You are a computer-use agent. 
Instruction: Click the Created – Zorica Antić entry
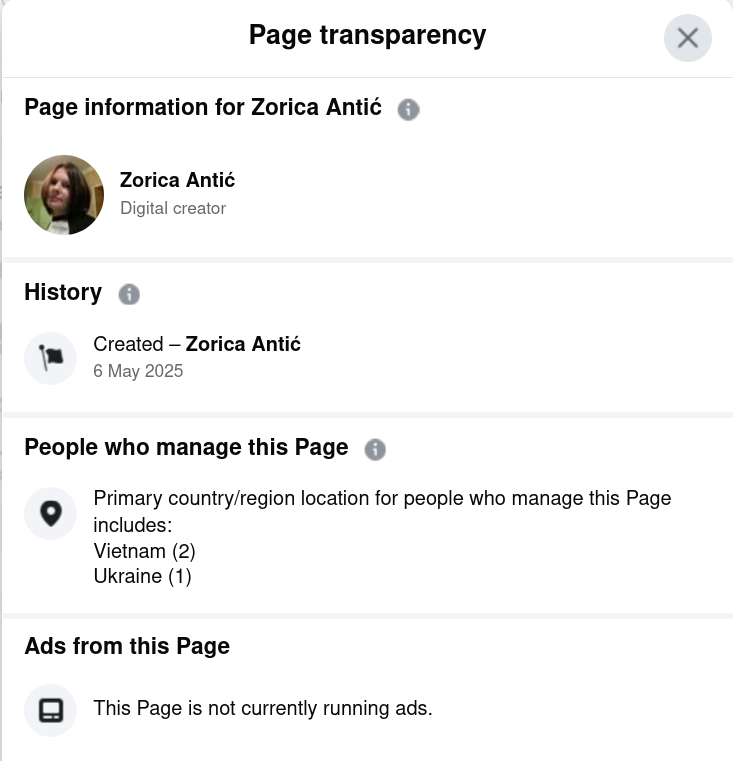197,344
